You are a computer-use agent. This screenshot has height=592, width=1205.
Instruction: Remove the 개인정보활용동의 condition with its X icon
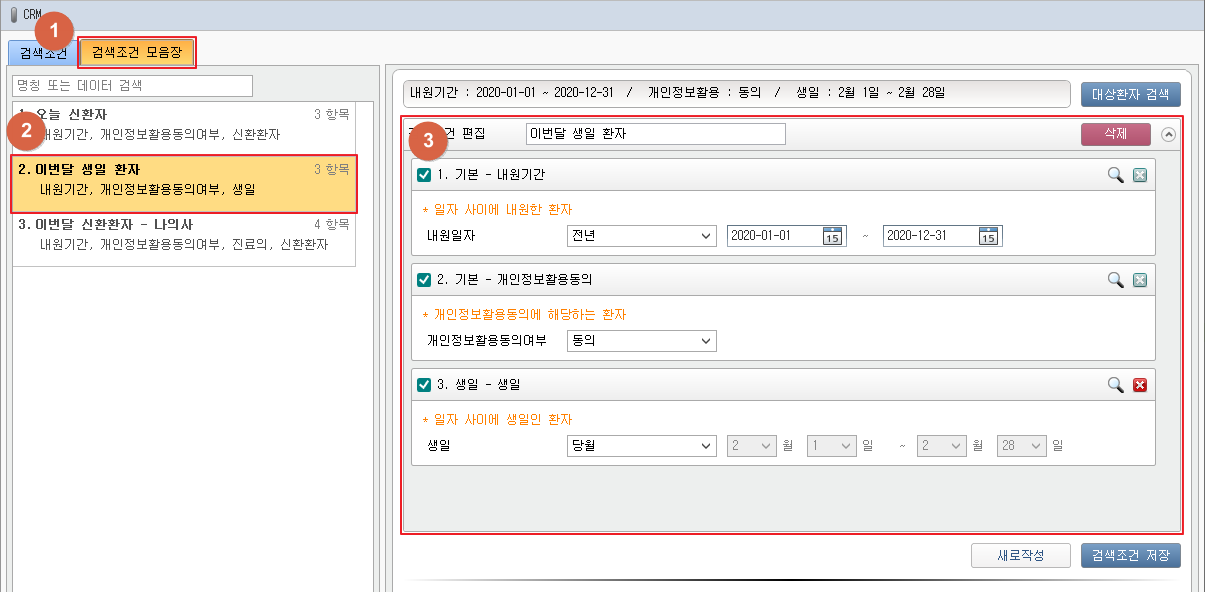[x=1139, y=280]
